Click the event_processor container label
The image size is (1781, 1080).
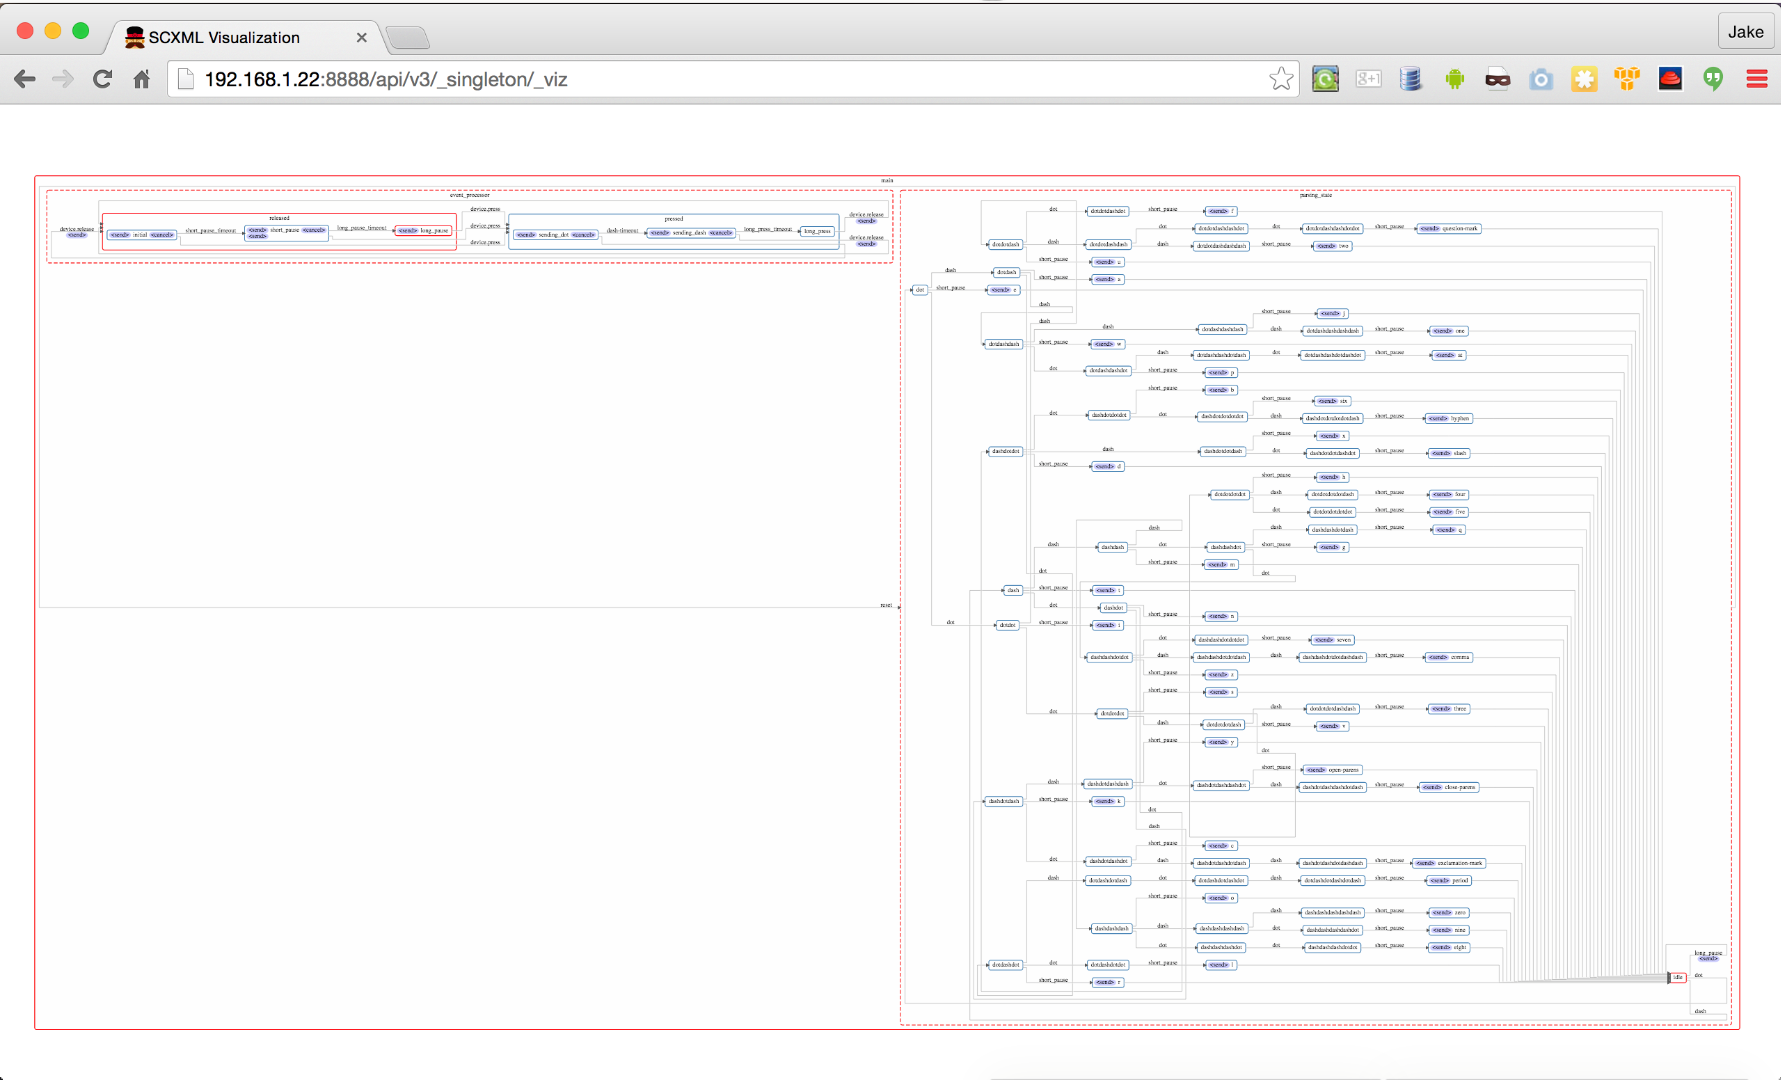[469, 195]
